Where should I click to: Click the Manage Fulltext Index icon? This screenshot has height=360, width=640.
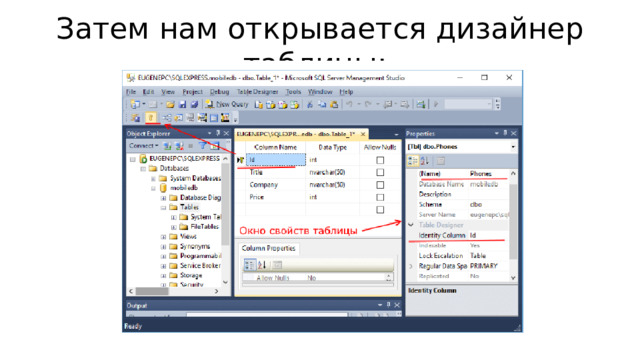[x=190, y=118]
